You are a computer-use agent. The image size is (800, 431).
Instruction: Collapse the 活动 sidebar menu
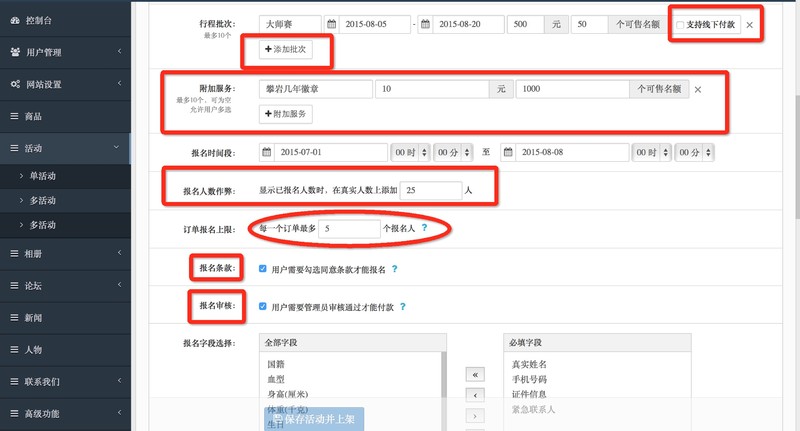tap(65, 148)
